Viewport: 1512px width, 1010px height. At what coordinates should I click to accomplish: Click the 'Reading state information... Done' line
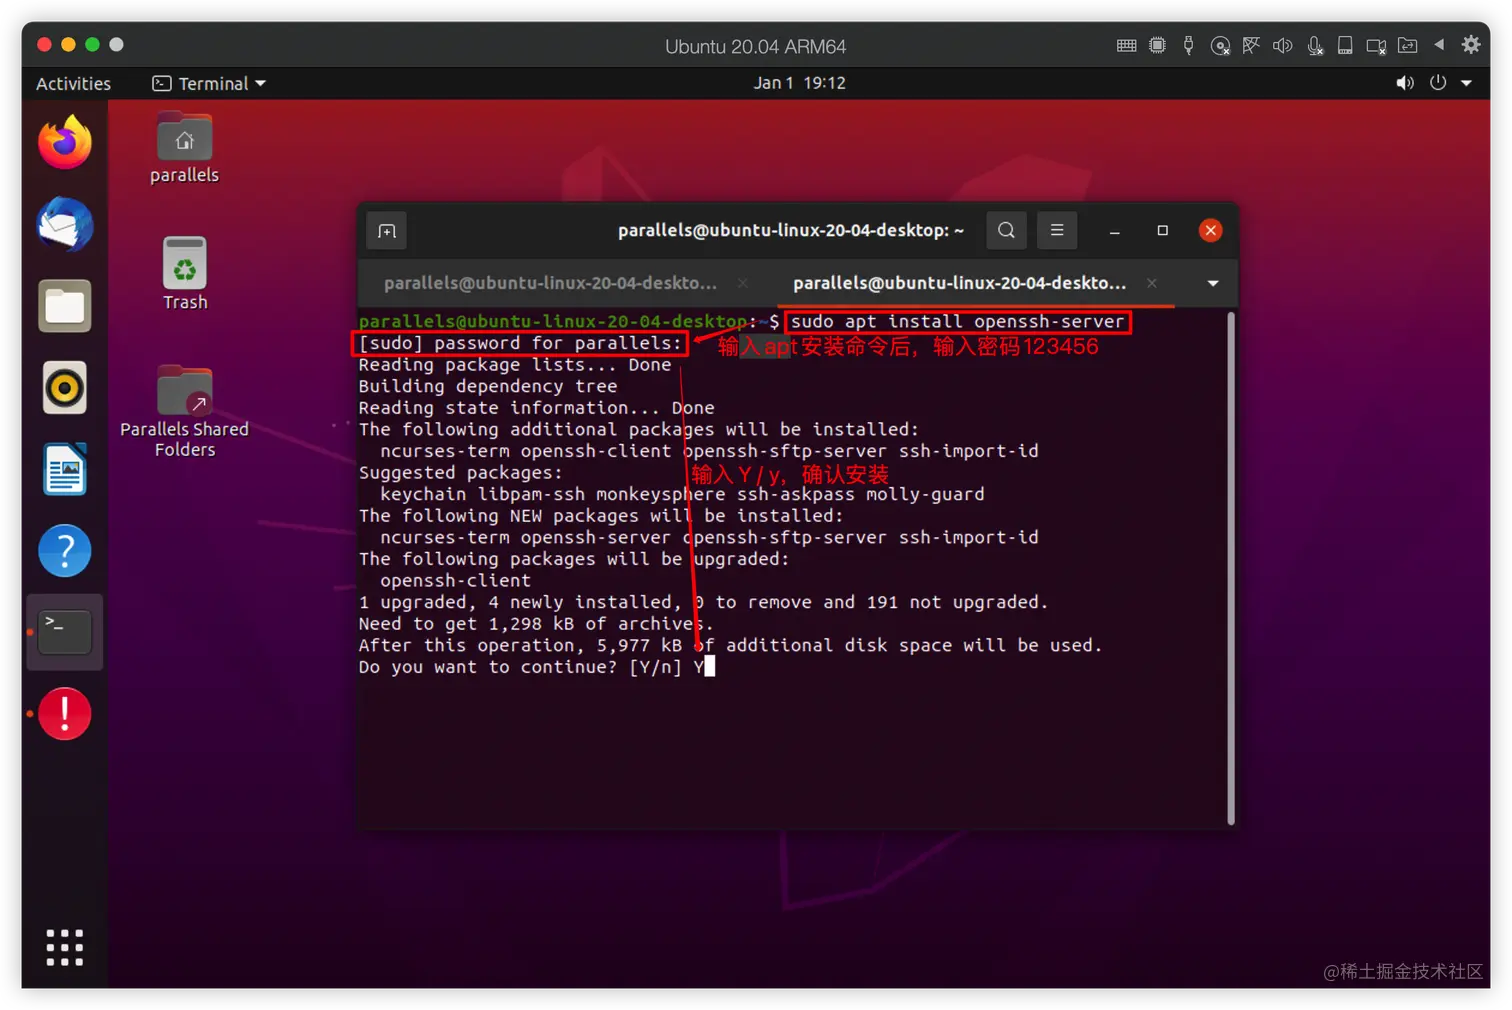[x=537, y=408]
